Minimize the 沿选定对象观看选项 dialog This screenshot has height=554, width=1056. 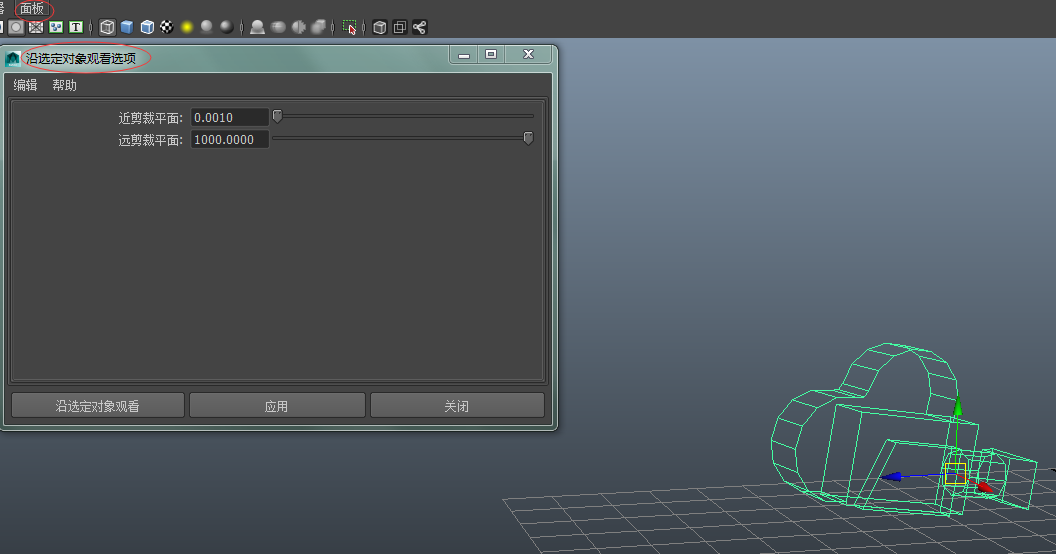coord(463,55)
